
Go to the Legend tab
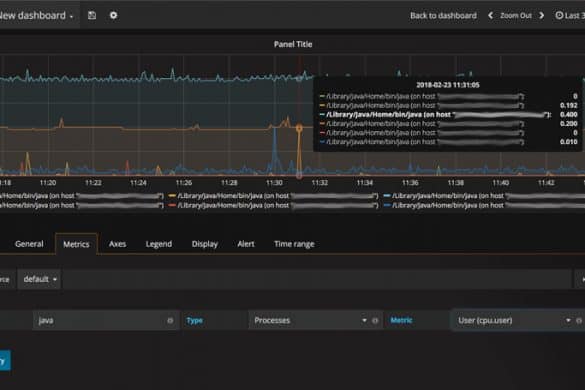pyautogui.click(x=159, y=244)
